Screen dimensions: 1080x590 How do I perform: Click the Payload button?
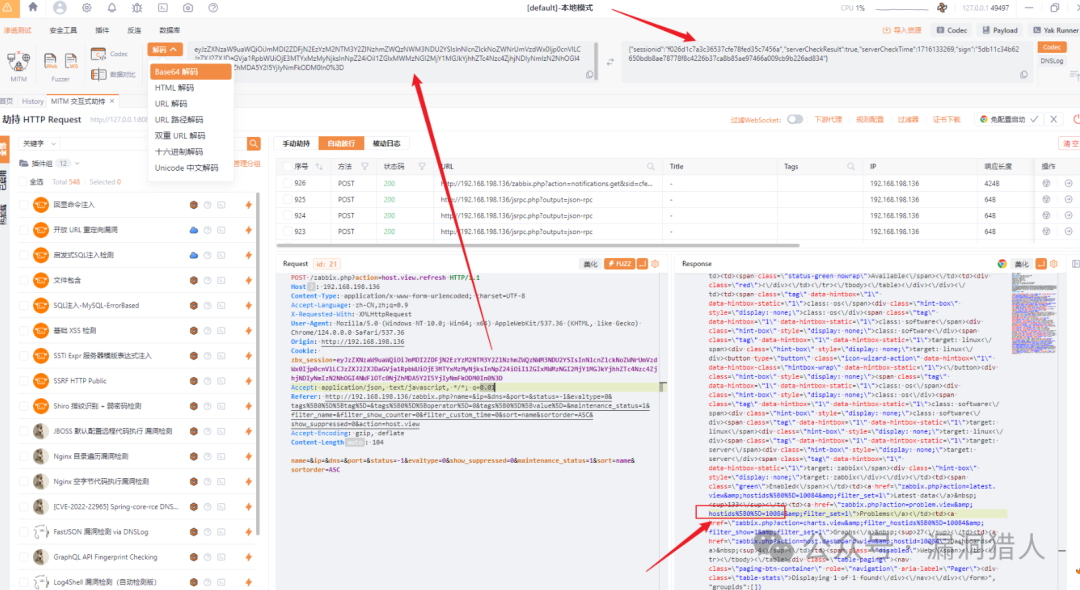(x=1000, y=30)
